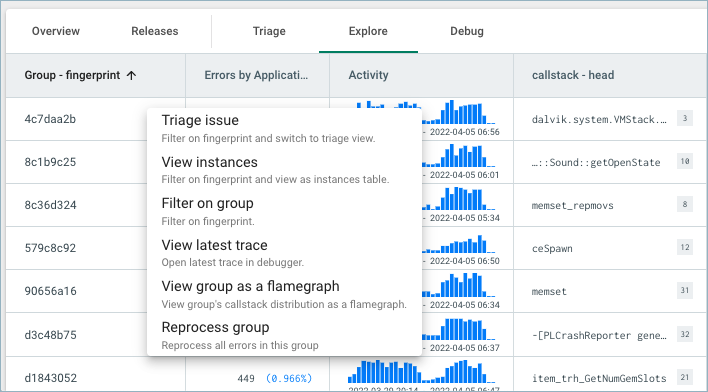Click frame count badge 3 for dalvik.system.VMStack

pos(685,118)
